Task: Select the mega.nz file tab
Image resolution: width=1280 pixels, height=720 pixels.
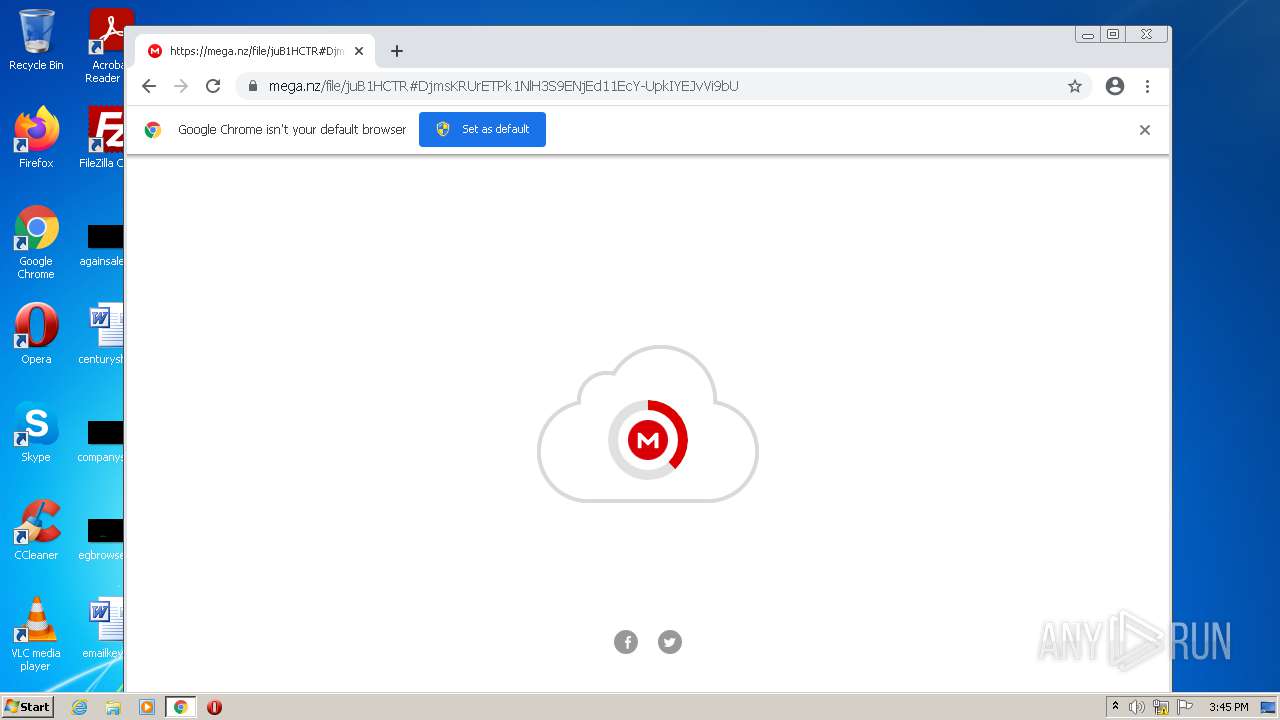Action: (x=255, y=51)
